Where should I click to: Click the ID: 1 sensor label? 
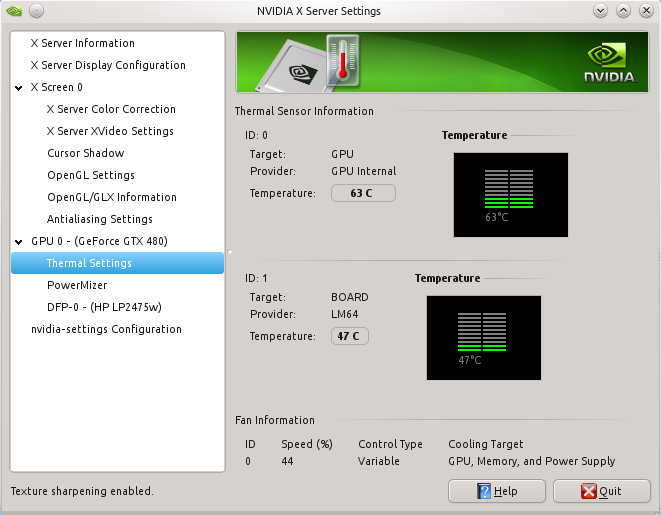256,278
